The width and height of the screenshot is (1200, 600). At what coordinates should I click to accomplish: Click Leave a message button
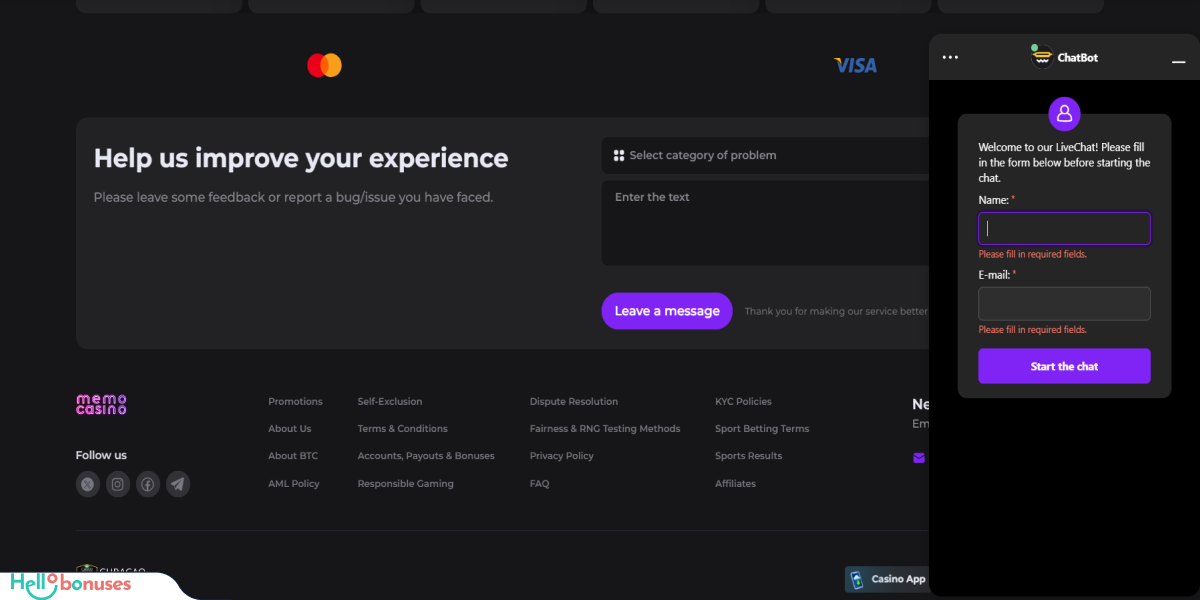(x=667, y=311)
